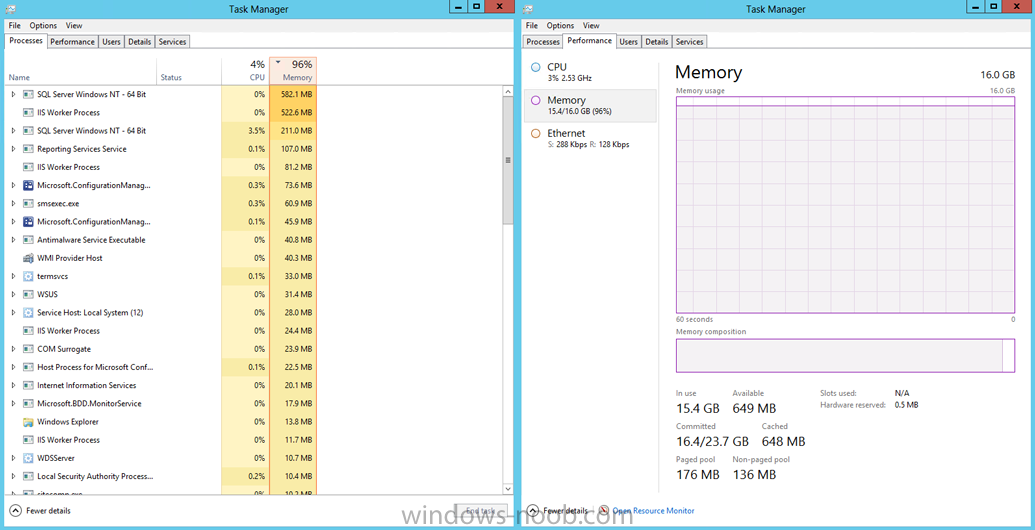
Task: Click the Resource Monitor icon
Action: (603, 511)
